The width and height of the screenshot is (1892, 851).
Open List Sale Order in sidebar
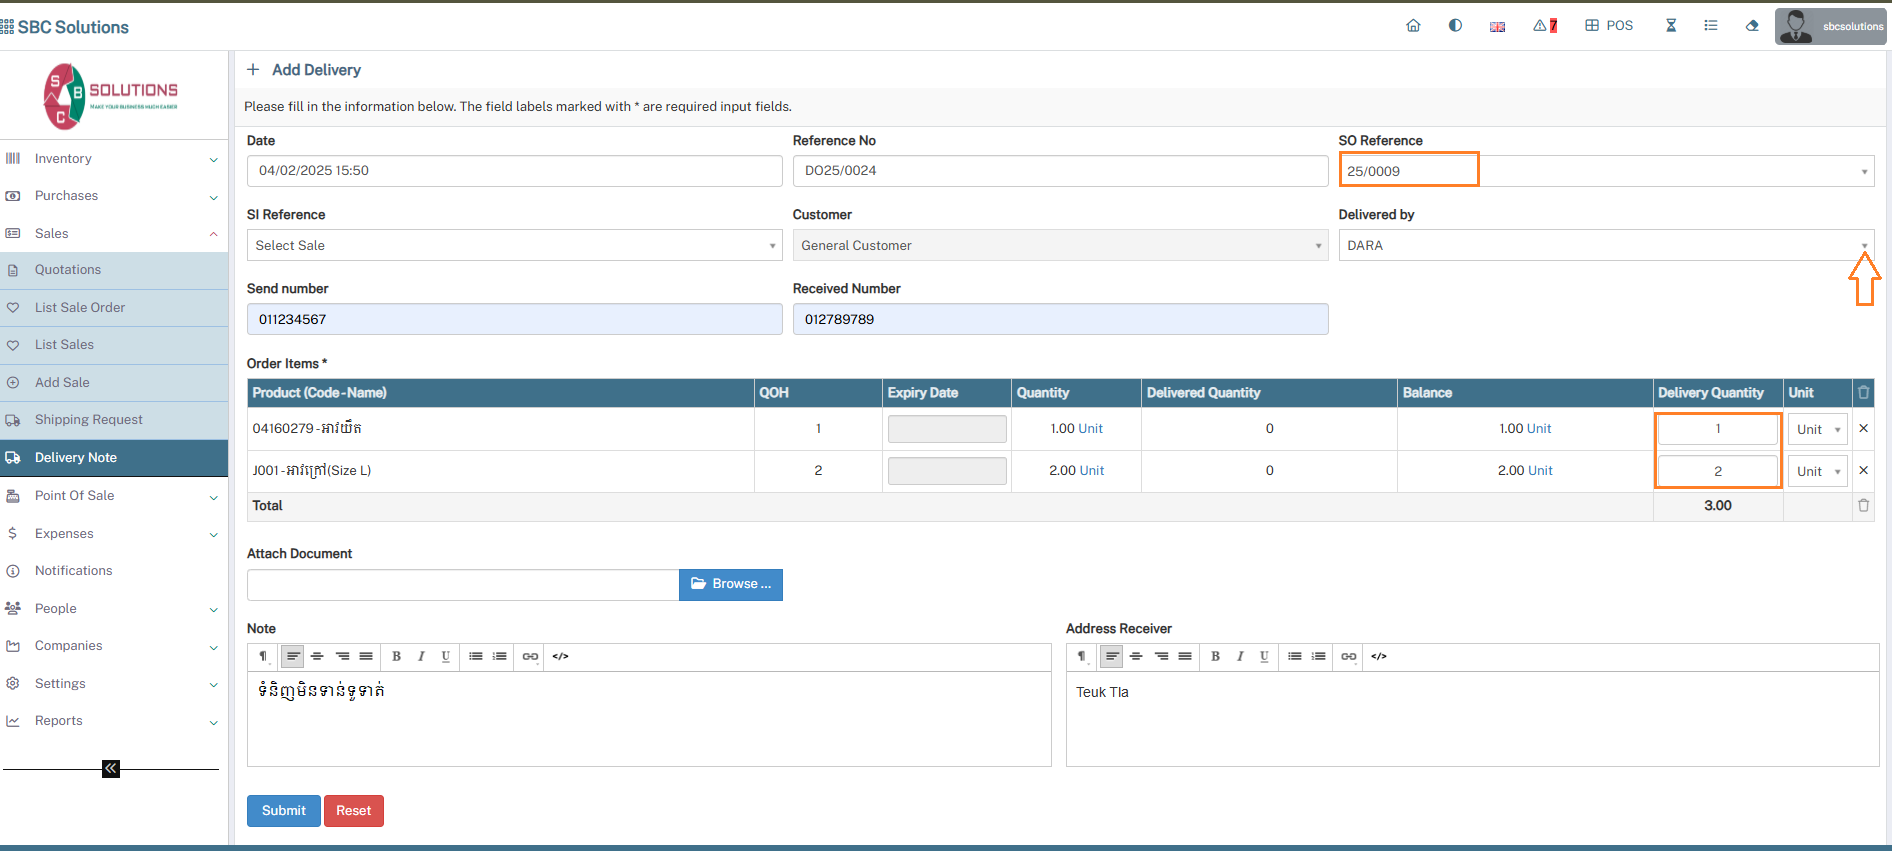click(80, 308)
